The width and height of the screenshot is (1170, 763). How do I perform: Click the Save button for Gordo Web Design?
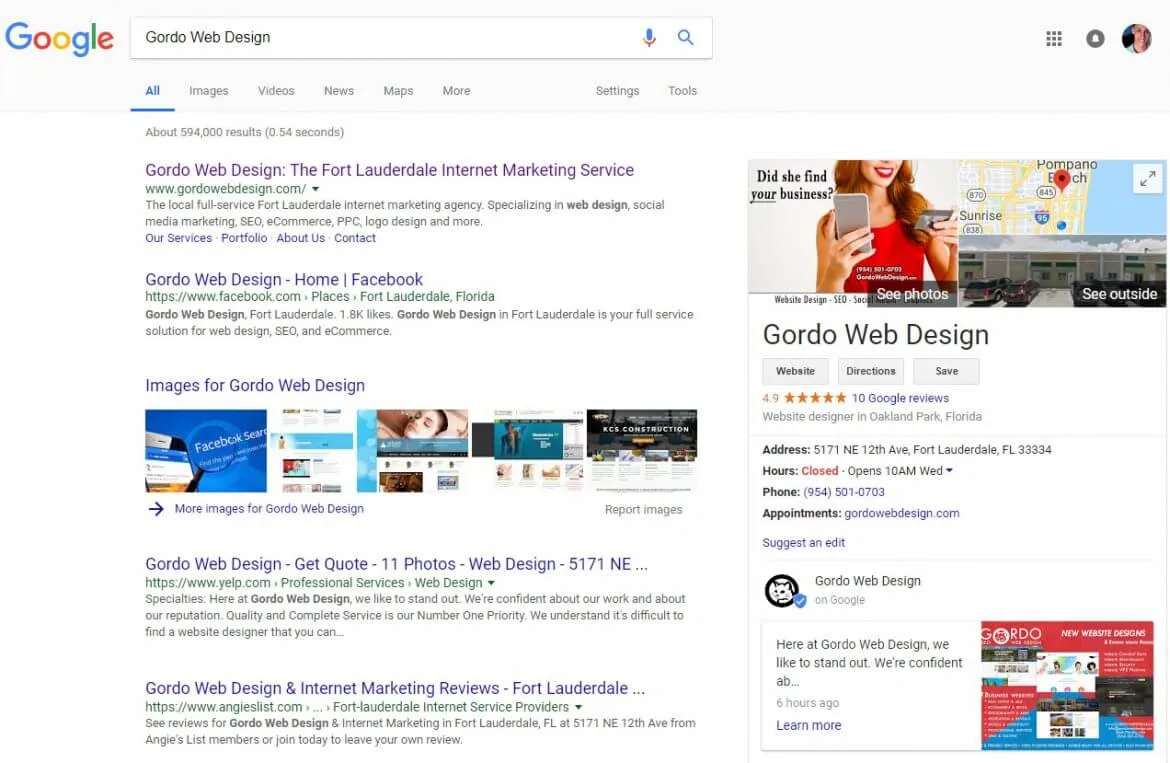tap(946, 371)
